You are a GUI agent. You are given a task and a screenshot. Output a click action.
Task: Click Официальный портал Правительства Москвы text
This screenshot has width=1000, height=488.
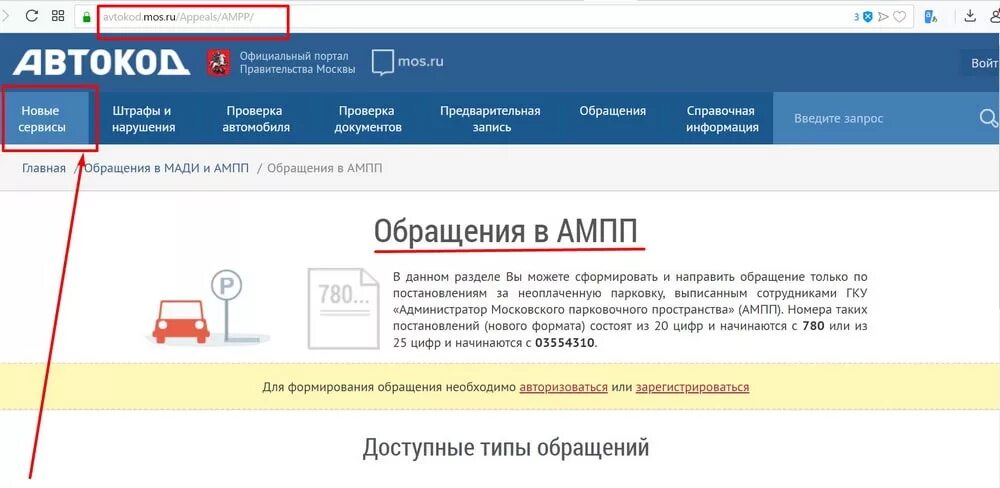(x=297, y=63)
